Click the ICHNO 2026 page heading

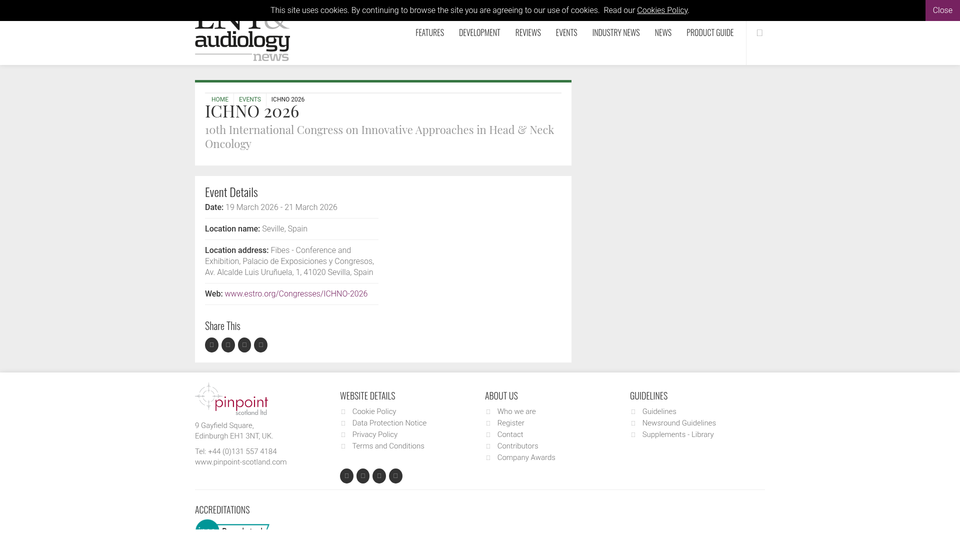[252, 111]
